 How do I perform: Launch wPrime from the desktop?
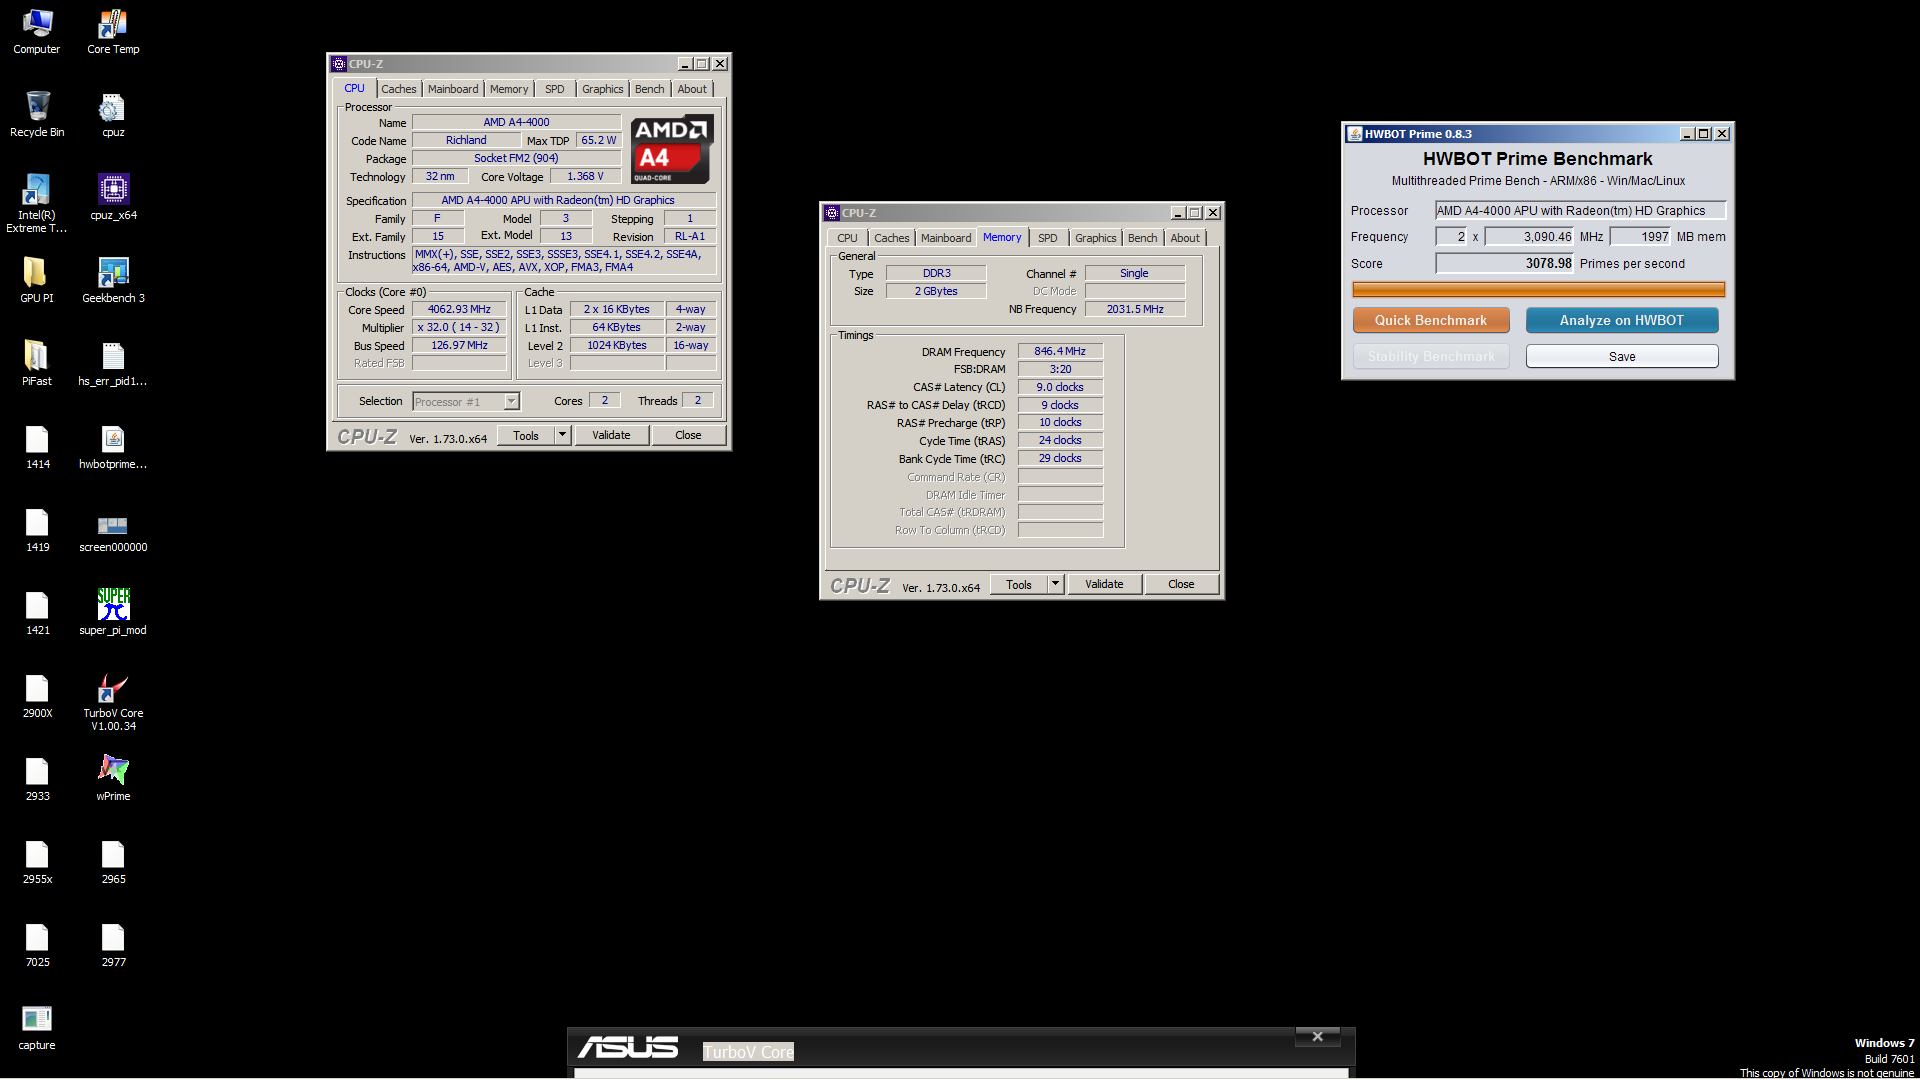pos(113,778)
